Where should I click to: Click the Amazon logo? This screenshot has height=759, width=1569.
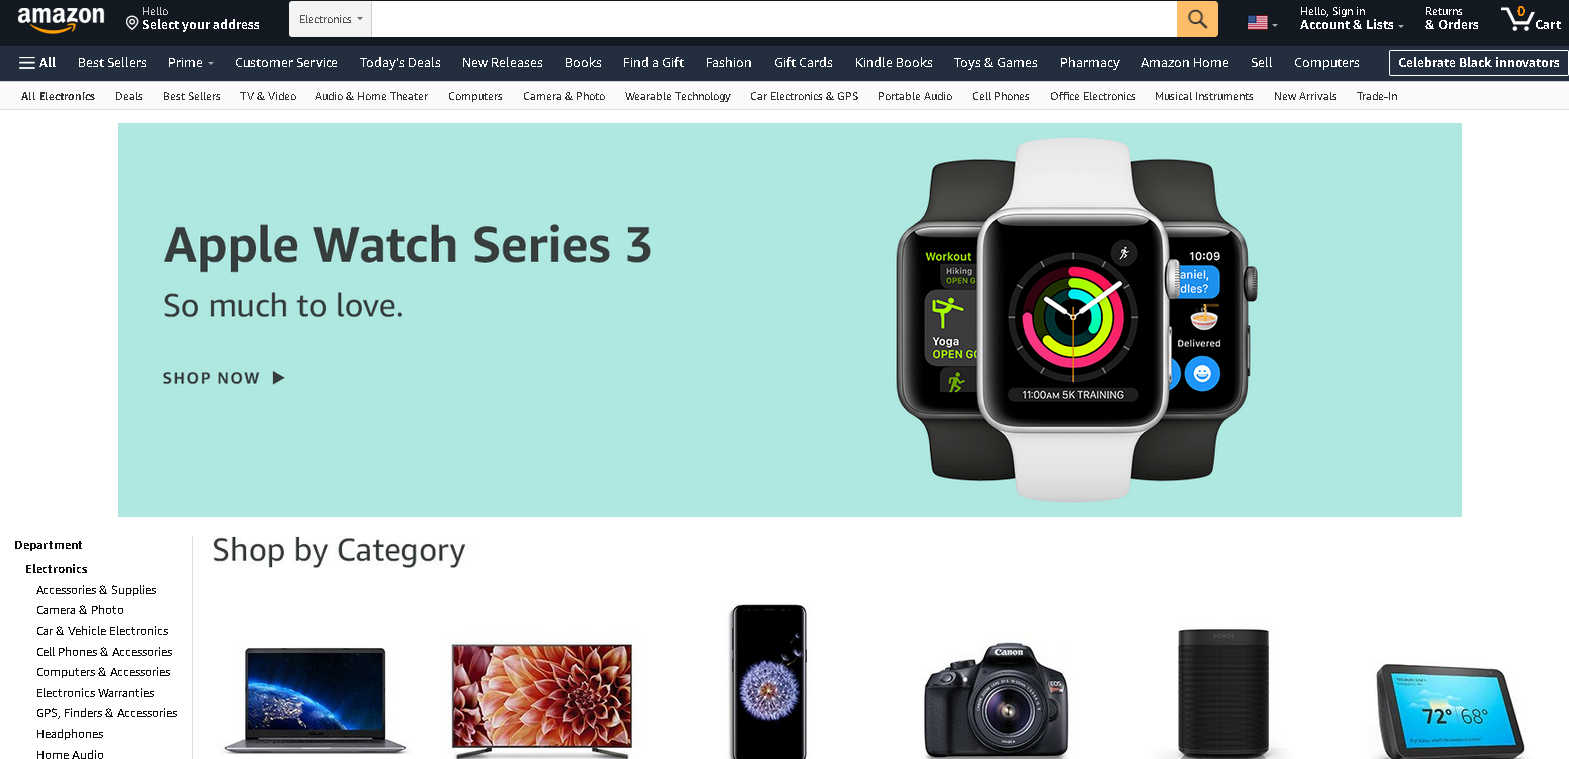point(61,19)
